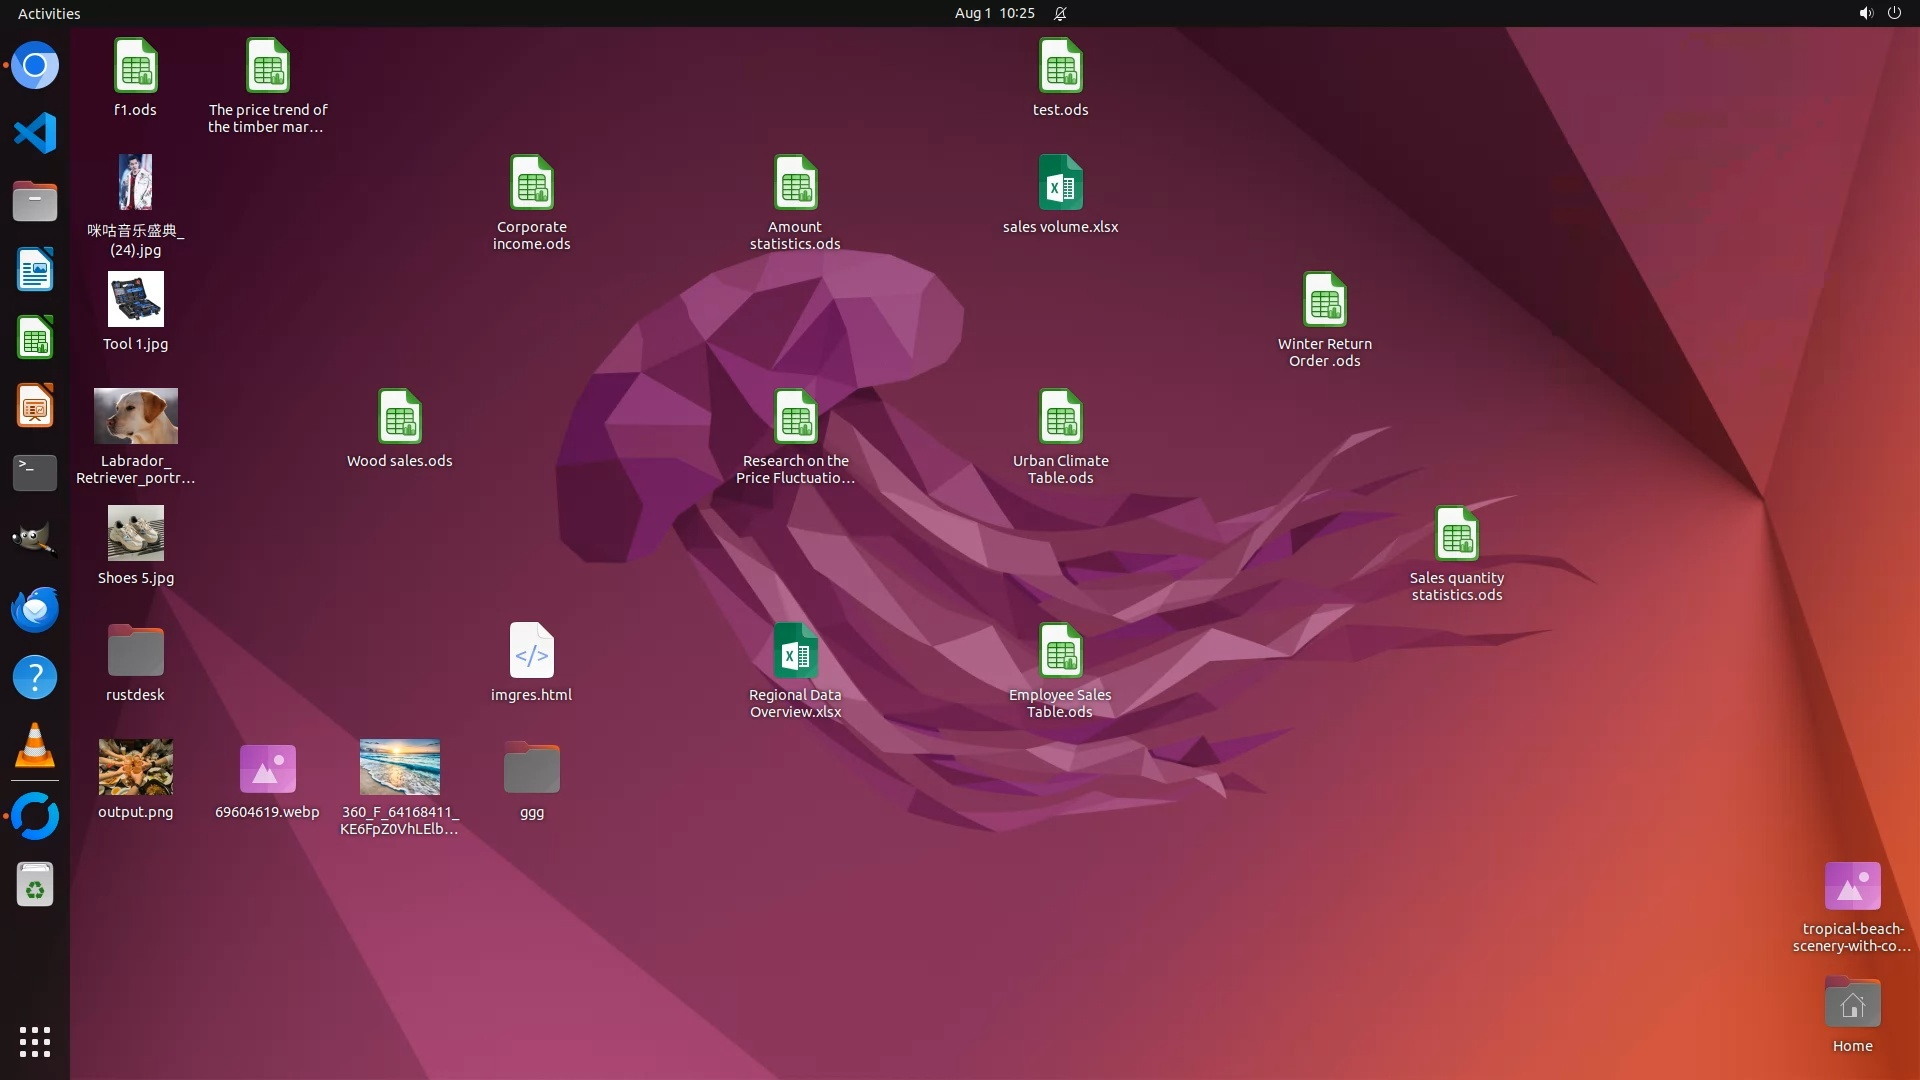Click the volume indicator in the top bar
The height and width of the screenshot is (1080, 1920).
(x=1865, y=13)
